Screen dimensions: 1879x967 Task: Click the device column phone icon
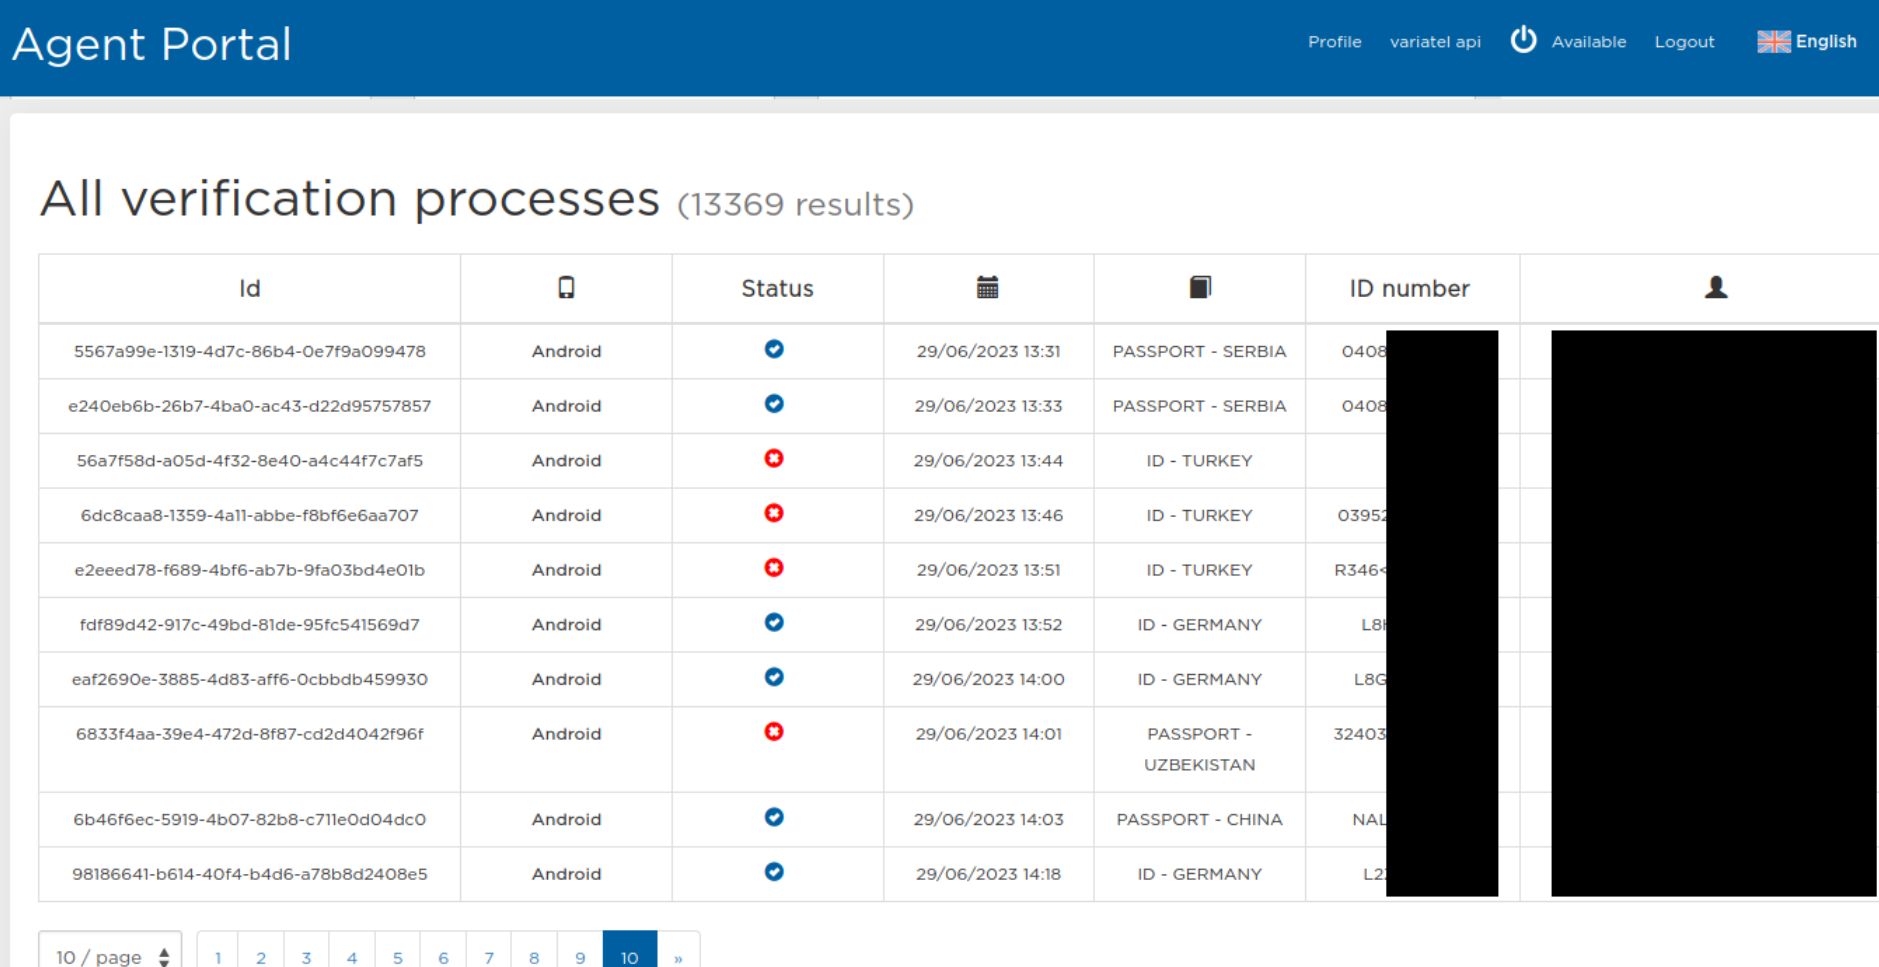pyautogui.click(x=566, y=288)
